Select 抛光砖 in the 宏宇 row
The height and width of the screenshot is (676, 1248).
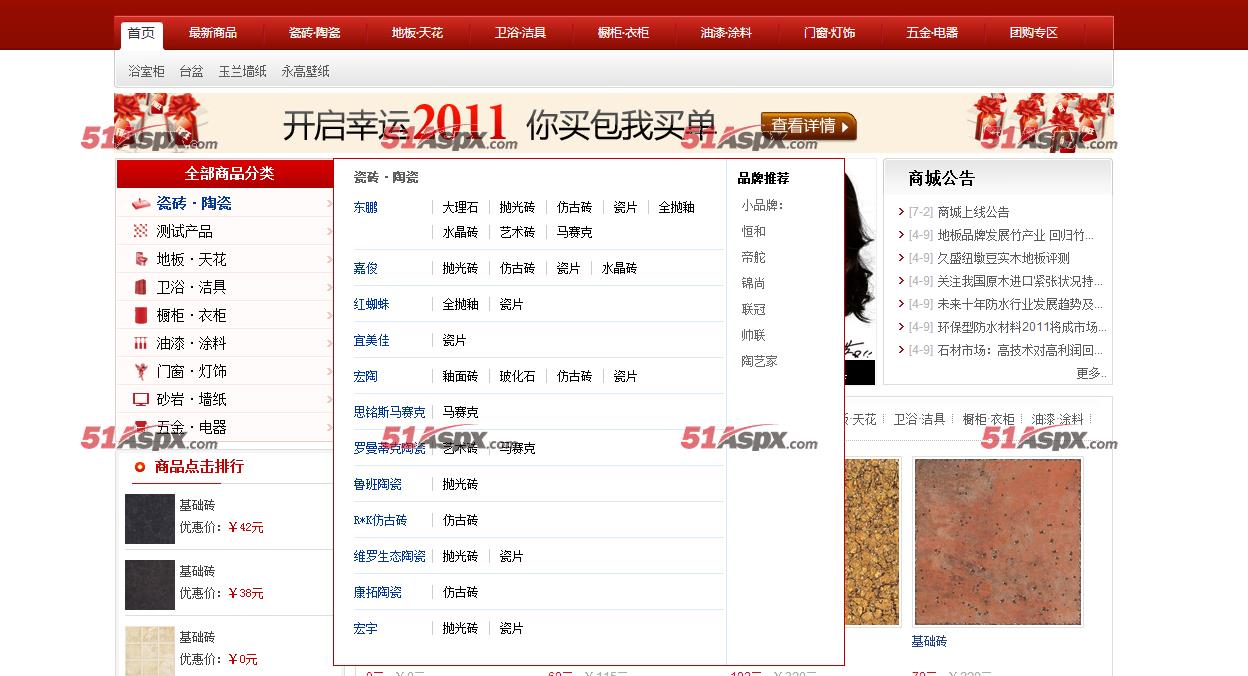461,628
